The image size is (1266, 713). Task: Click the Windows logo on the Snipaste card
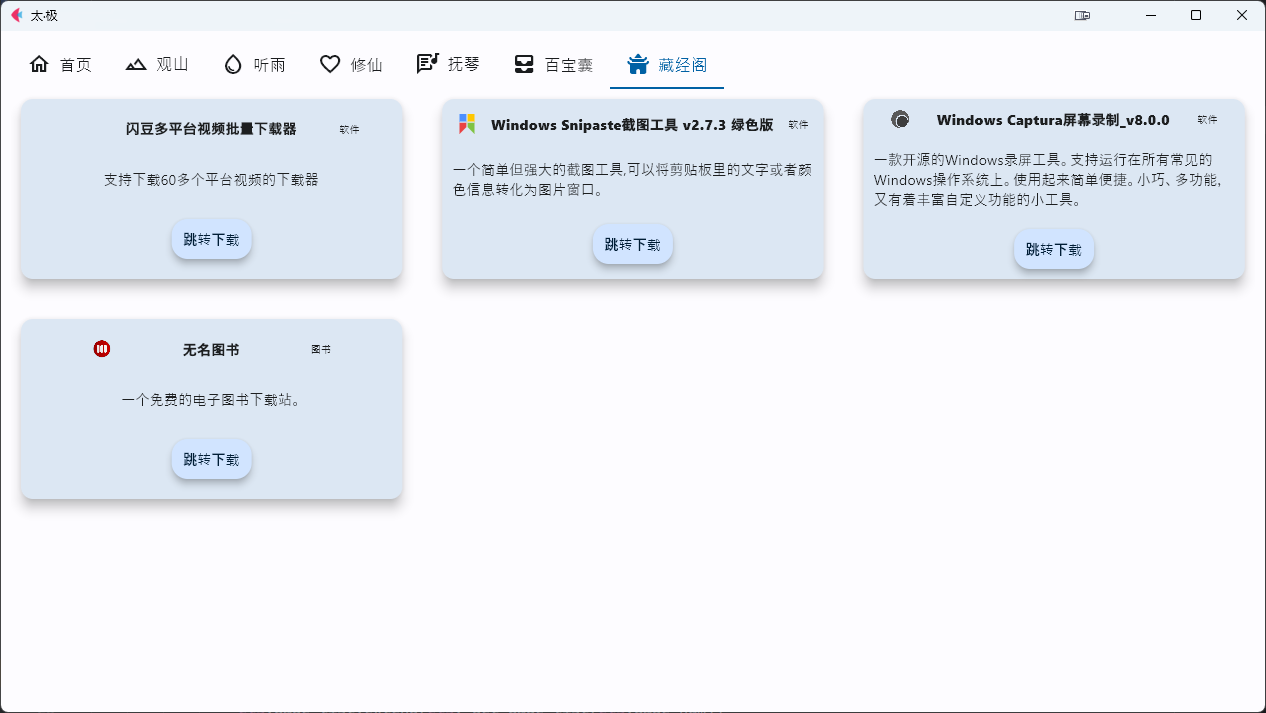pyautogui.click(x=466, y=122)
